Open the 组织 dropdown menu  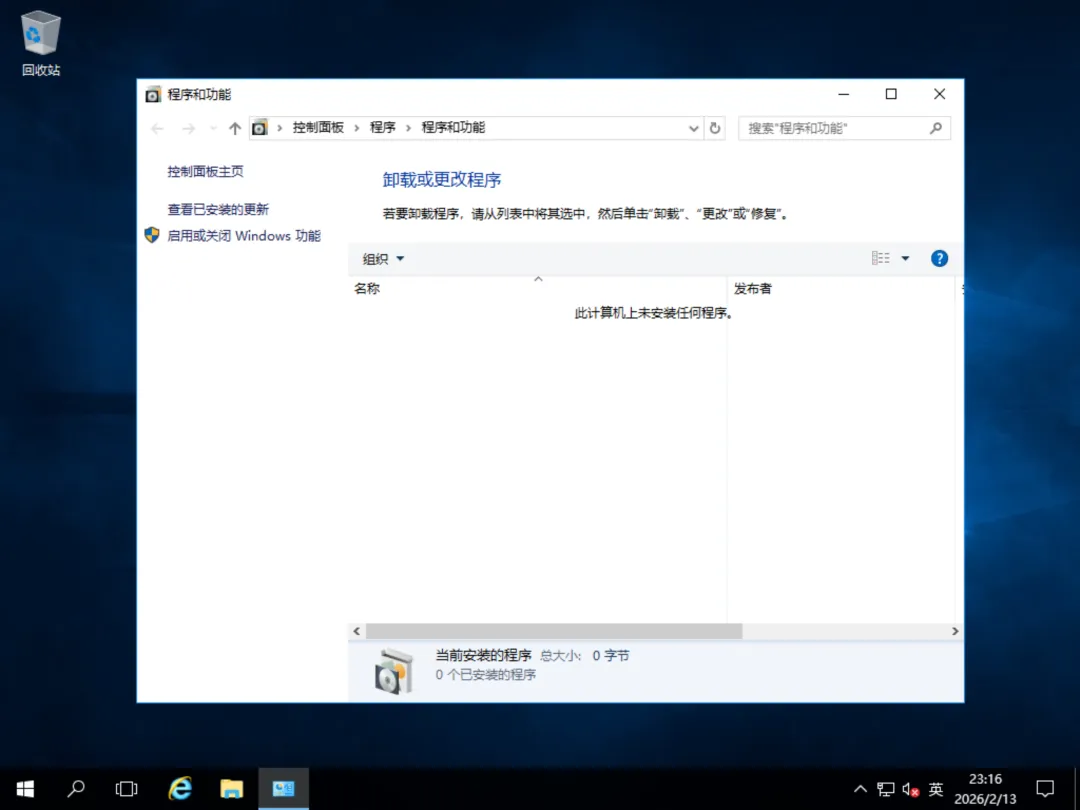click(x=383, y=259)
